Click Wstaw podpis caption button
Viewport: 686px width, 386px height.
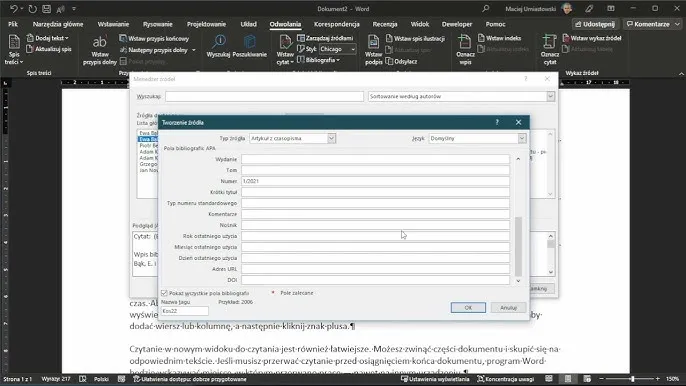[373, 50]
